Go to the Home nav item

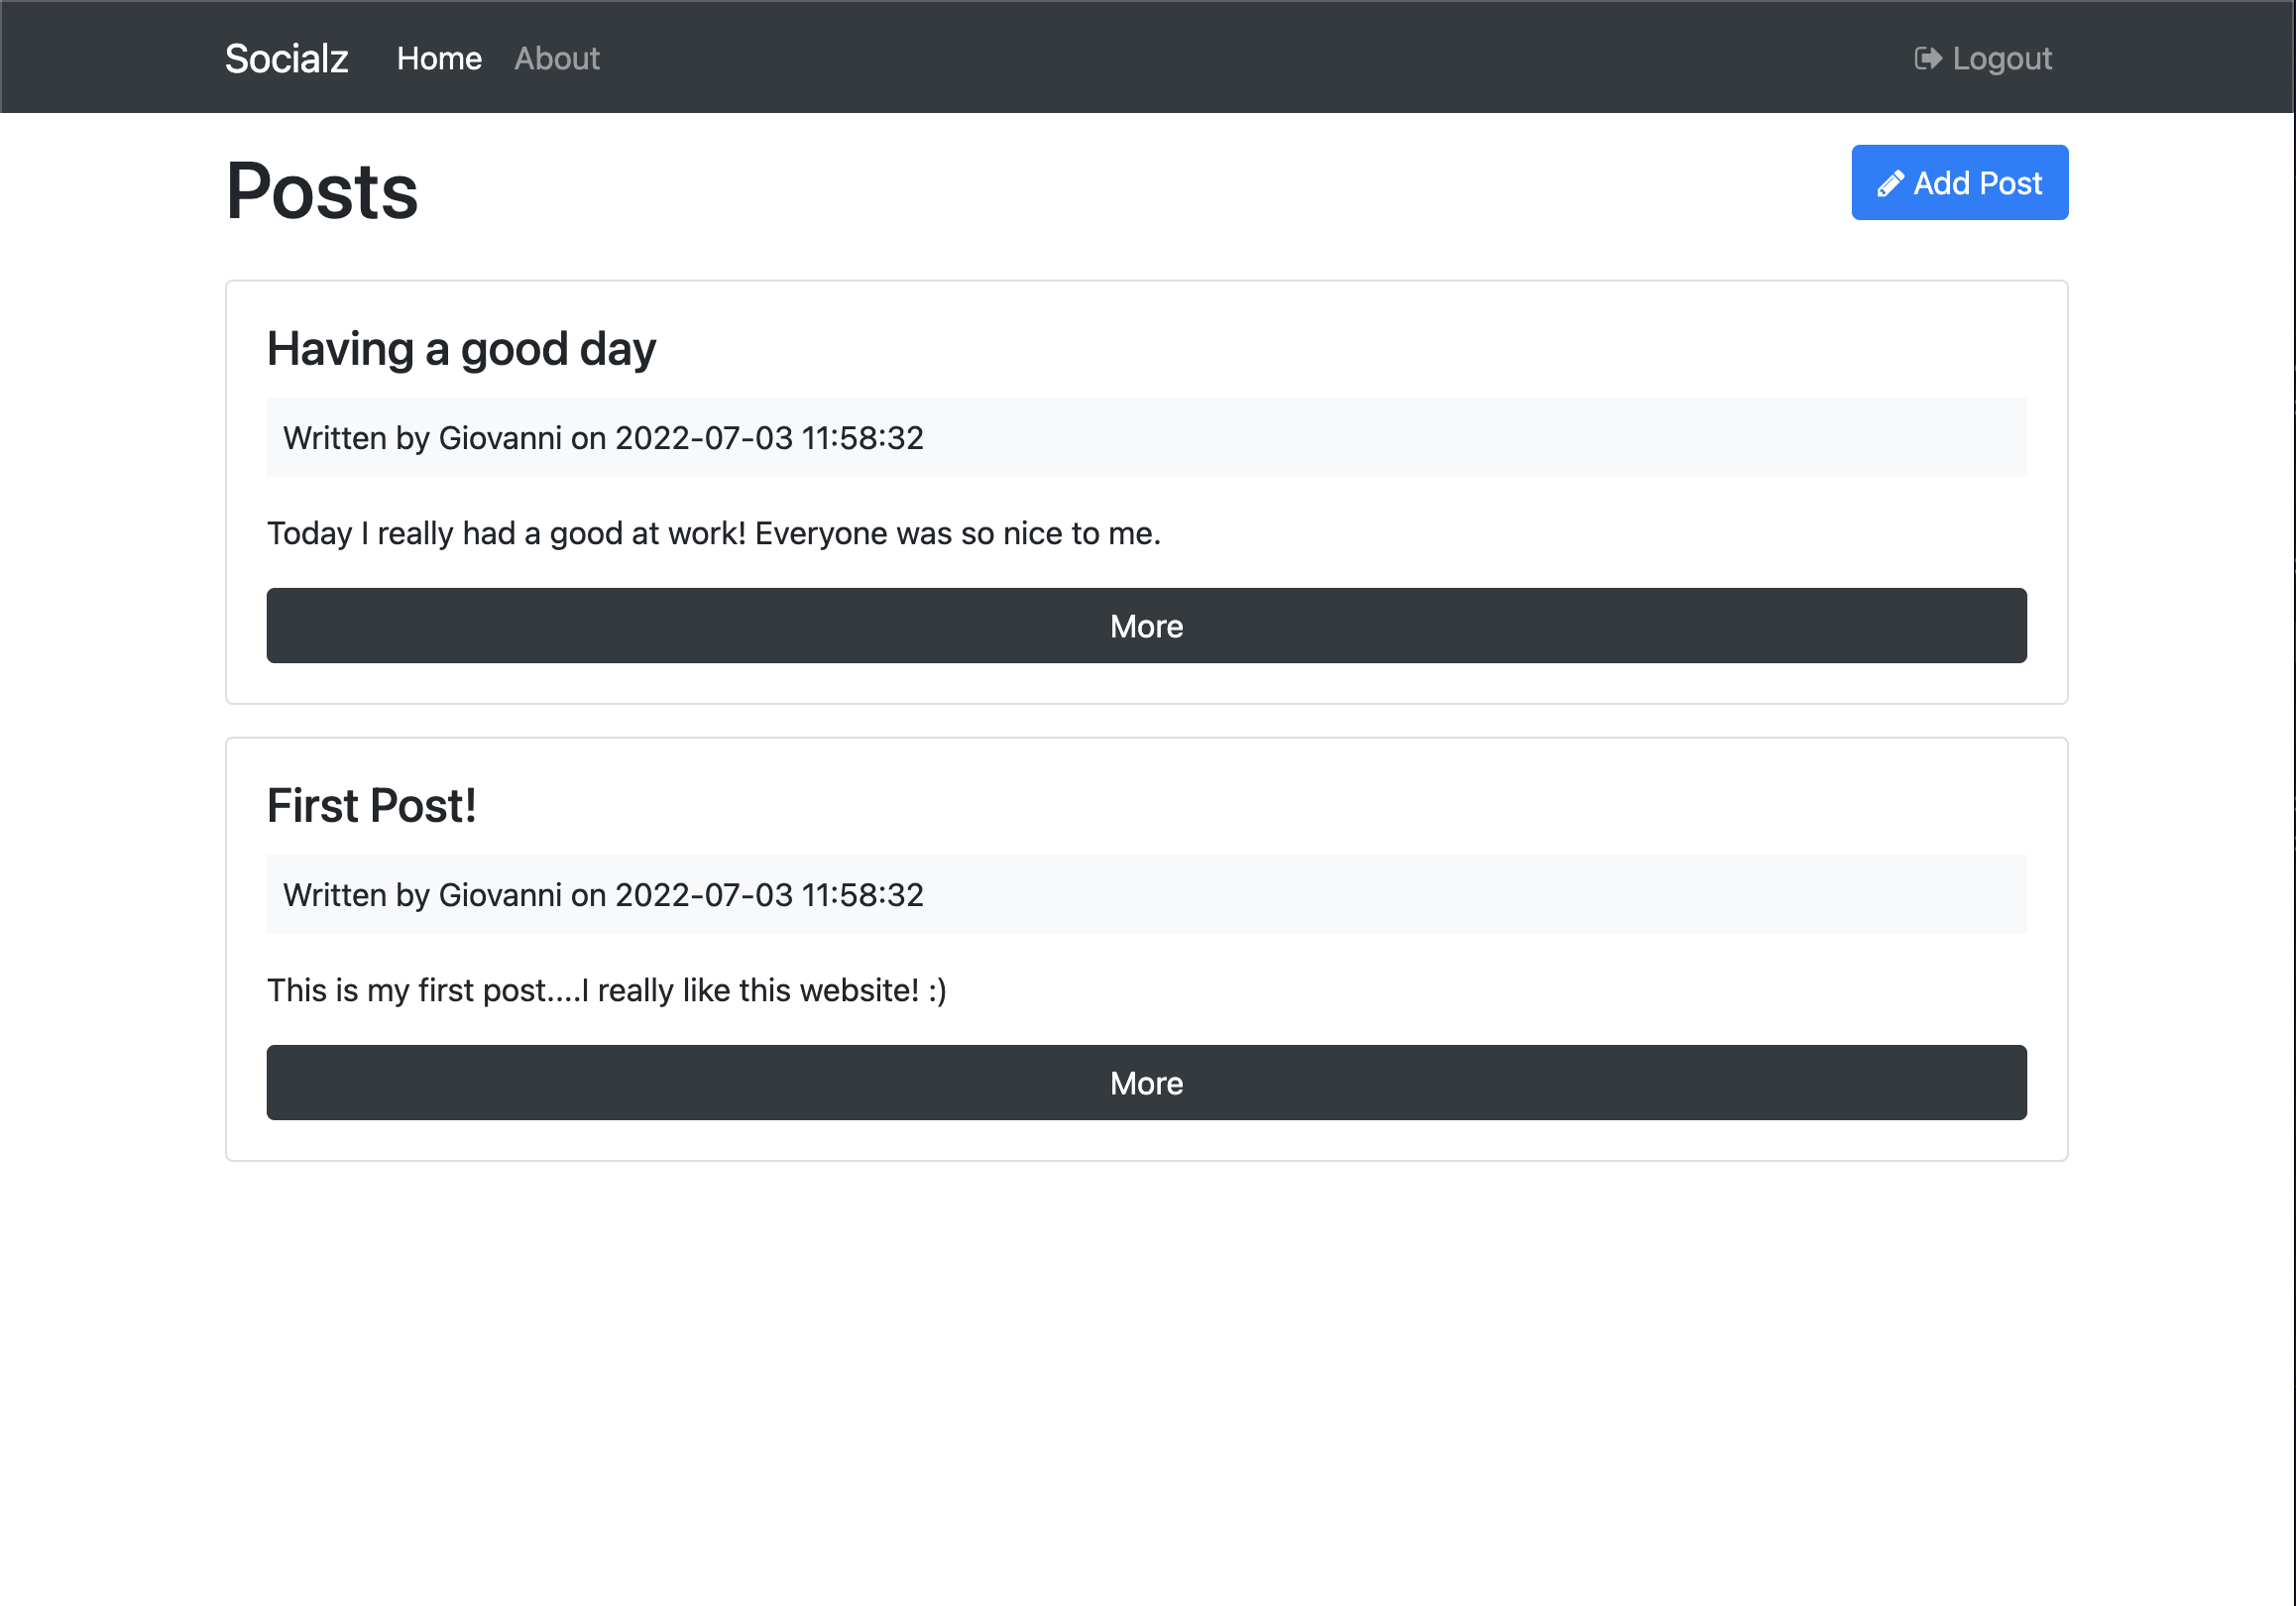click(x=439, y=59)
